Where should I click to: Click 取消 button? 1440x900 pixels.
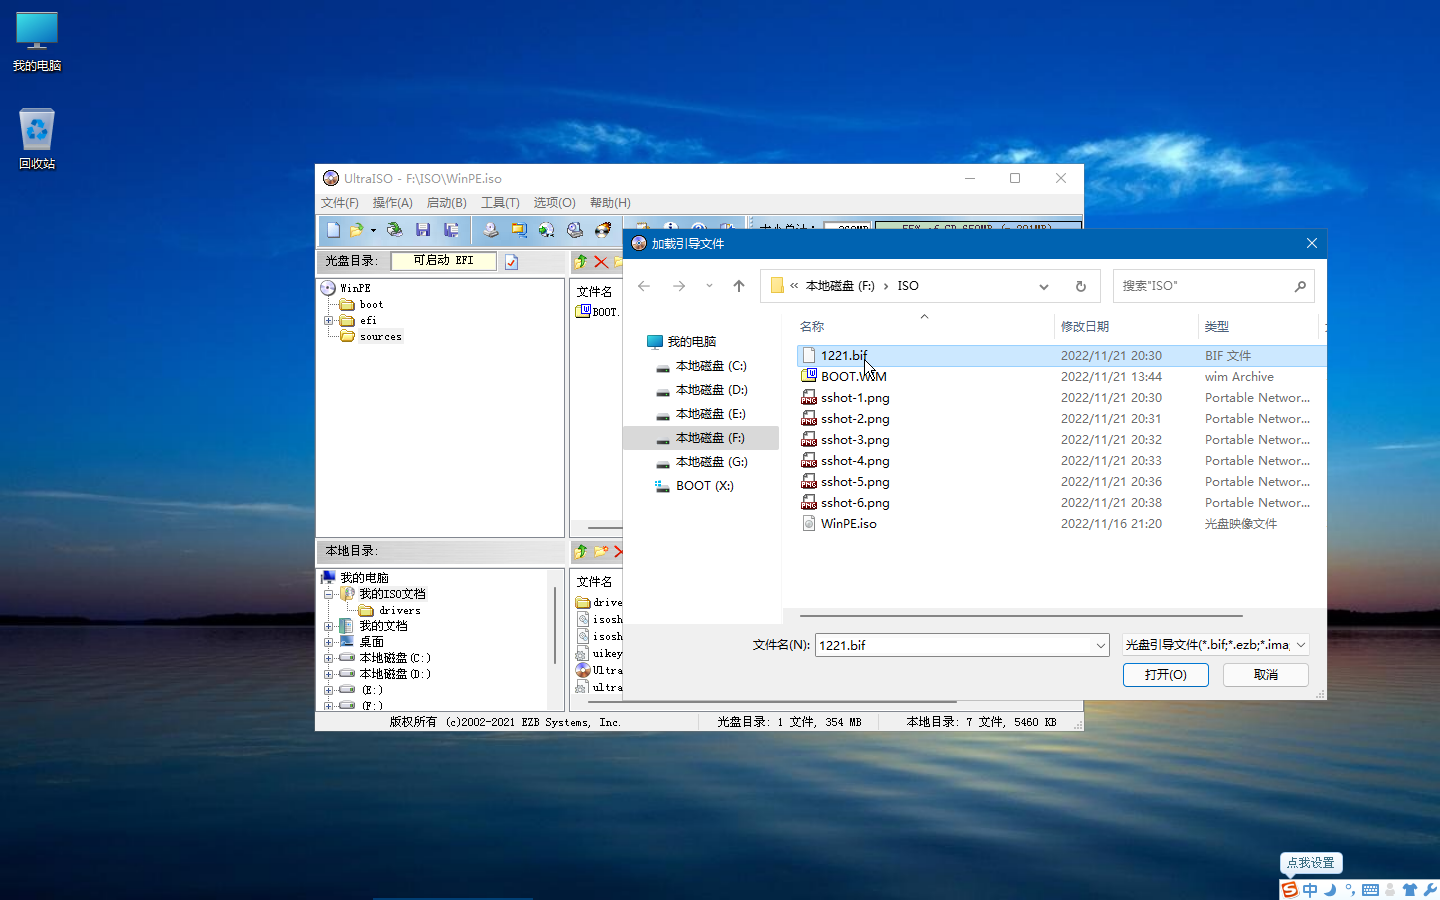pyautogui.click(x=1266, y=675)
